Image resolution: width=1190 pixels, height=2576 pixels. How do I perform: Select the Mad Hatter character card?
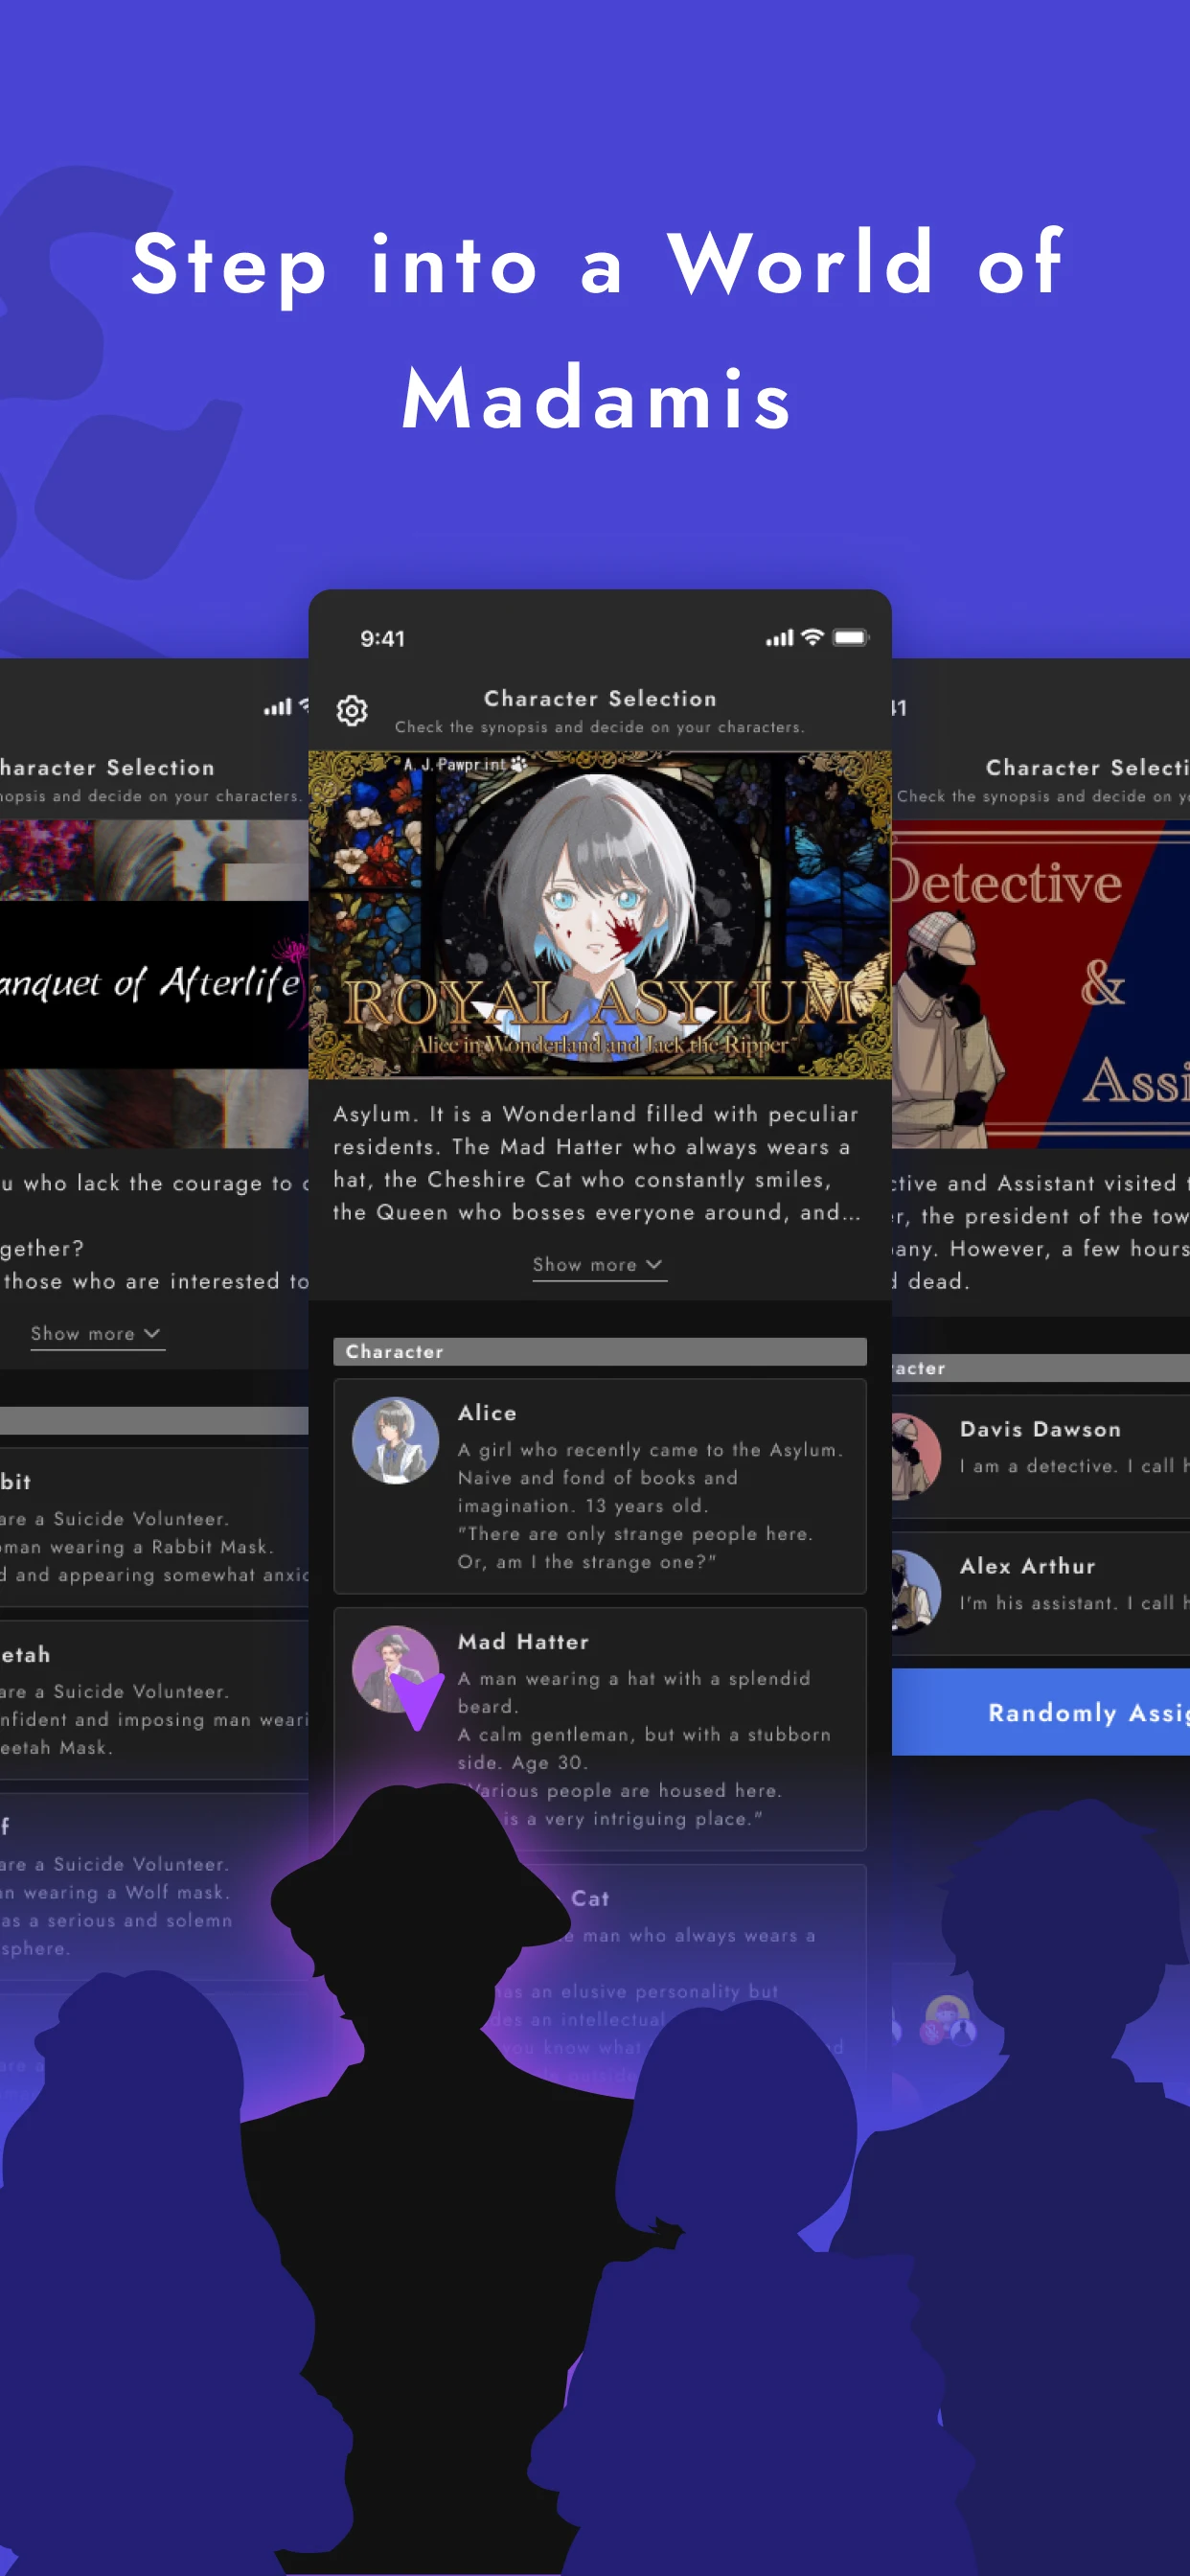pos(599,1729)
